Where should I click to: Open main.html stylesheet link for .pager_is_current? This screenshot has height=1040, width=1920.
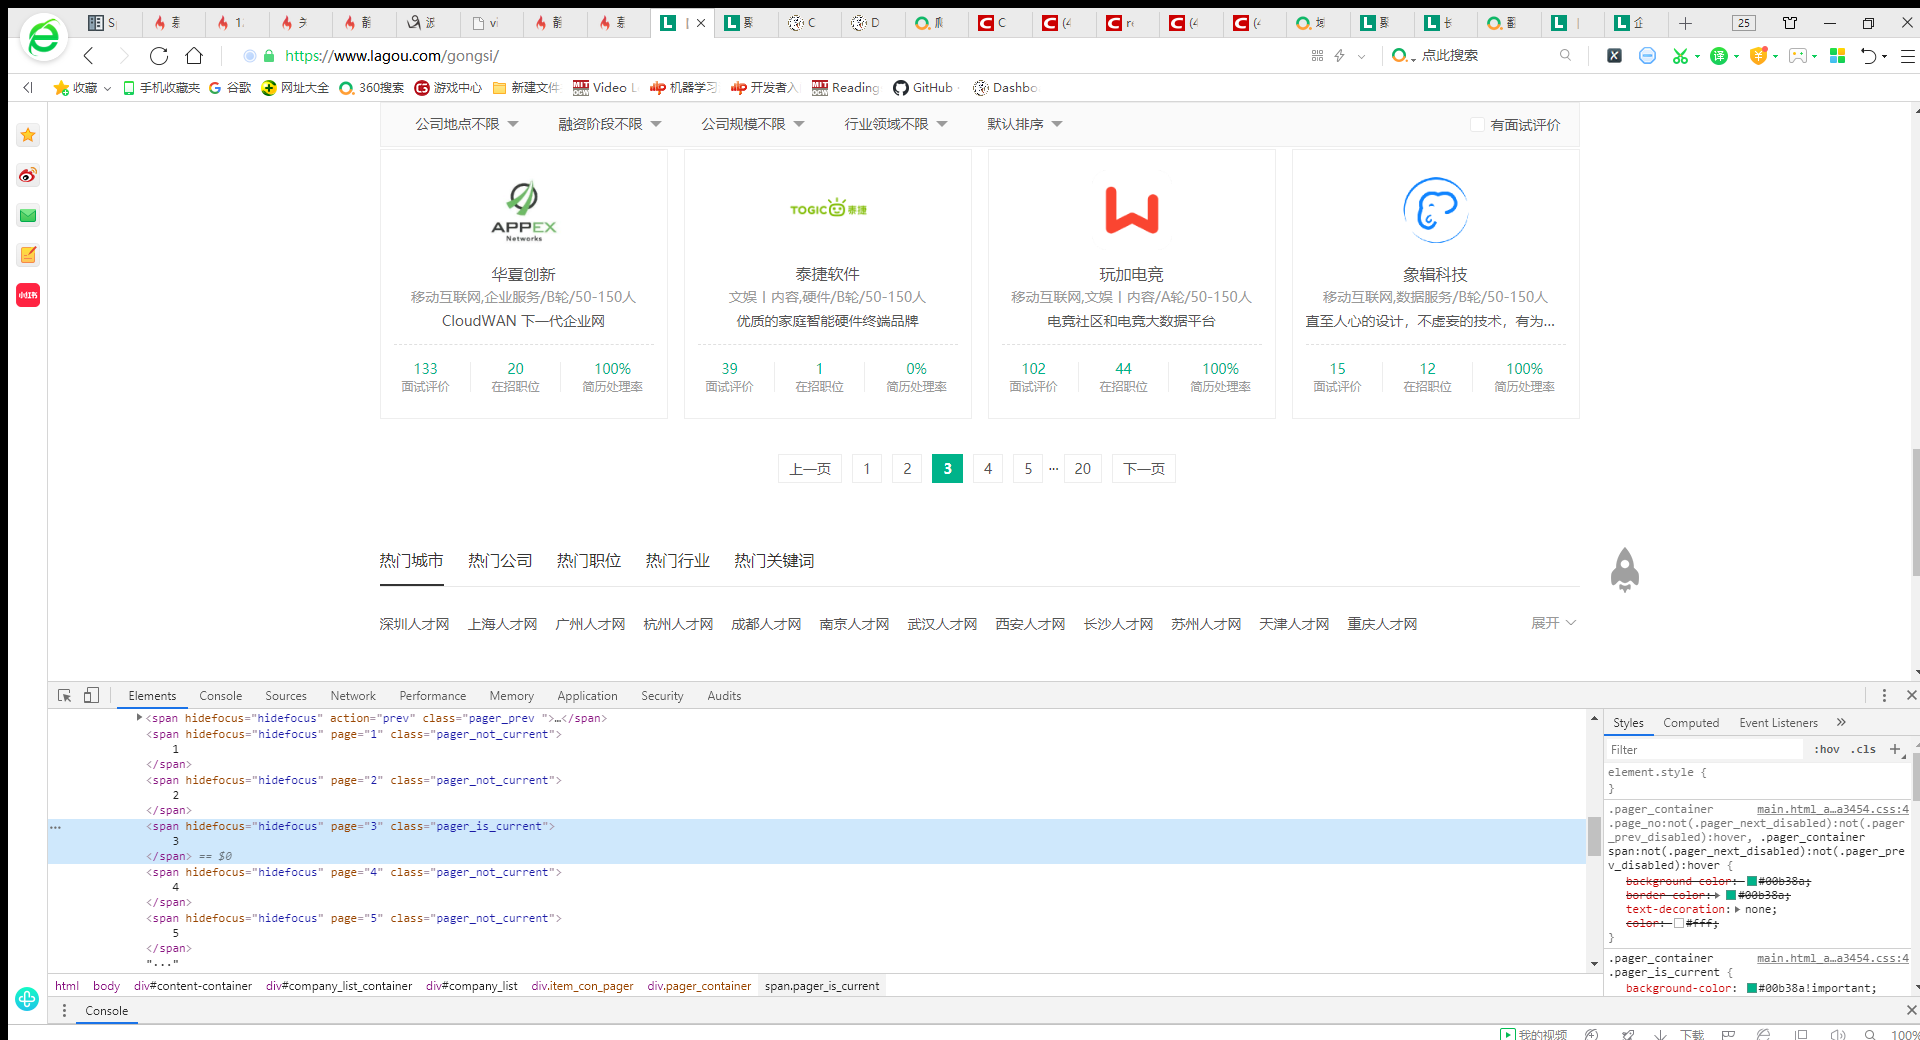click(x=1833, y=958)
